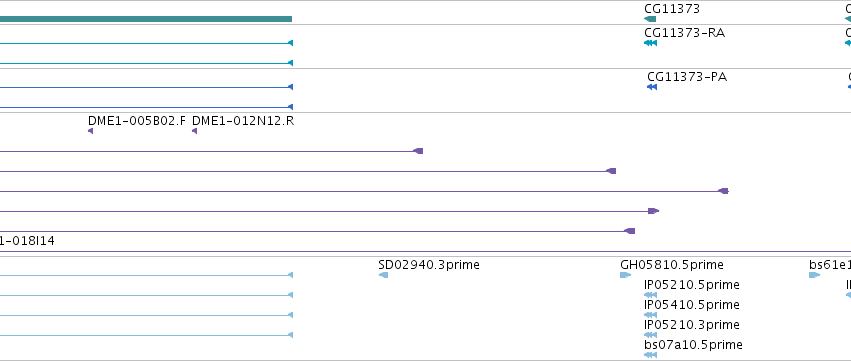Screen dimensions: 851x361
Task: Select the GH05810.5prime EST glyph
Action: 625,275
